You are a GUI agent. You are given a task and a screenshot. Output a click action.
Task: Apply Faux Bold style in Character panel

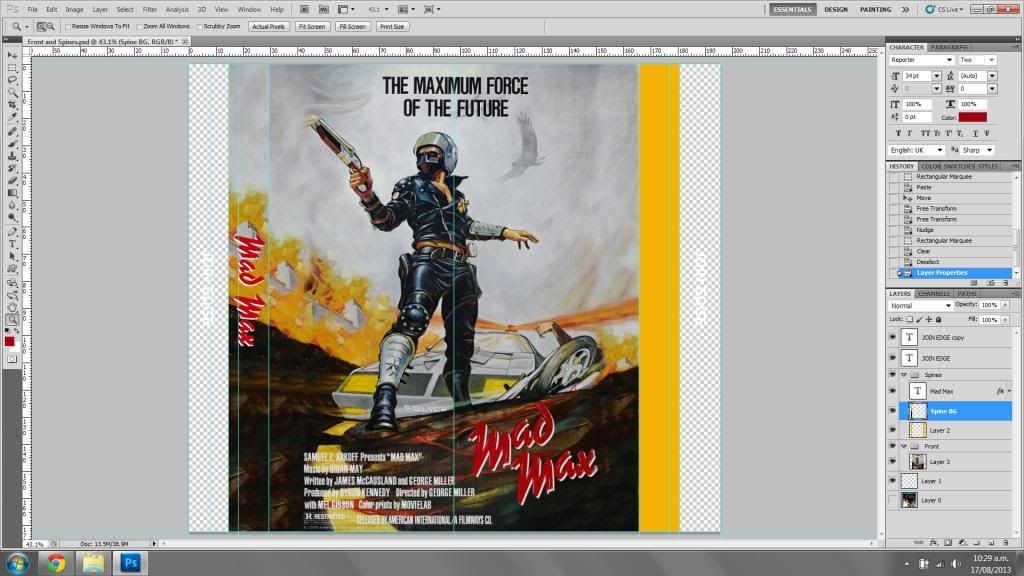[899, 133]
